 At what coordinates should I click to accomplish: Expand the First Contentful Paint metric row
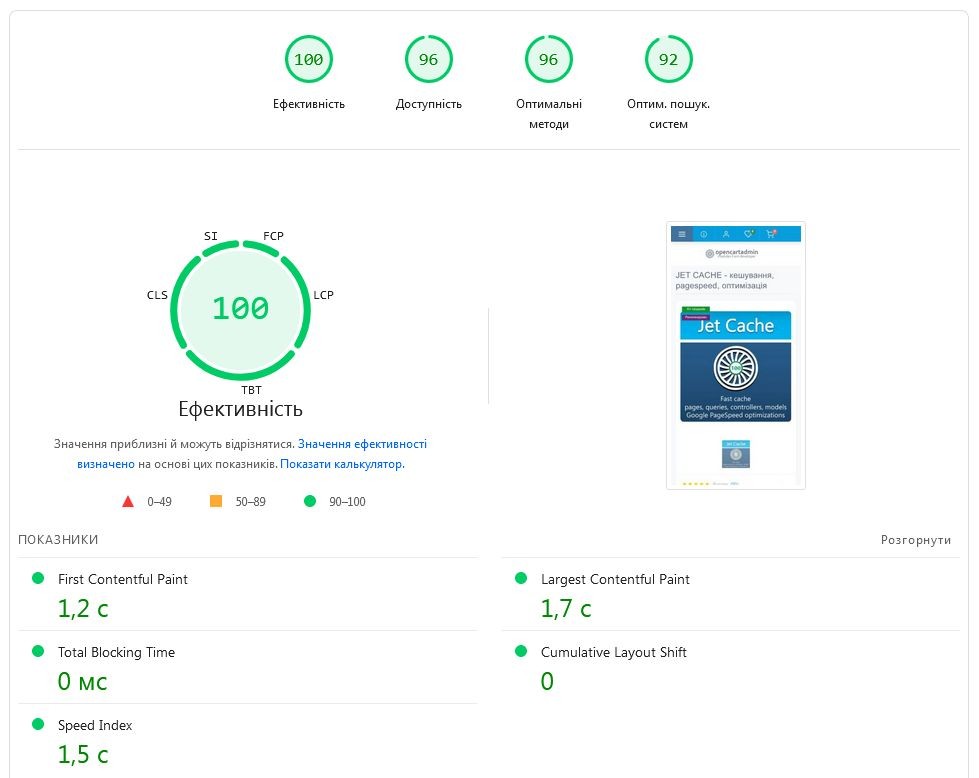point(122,579)
